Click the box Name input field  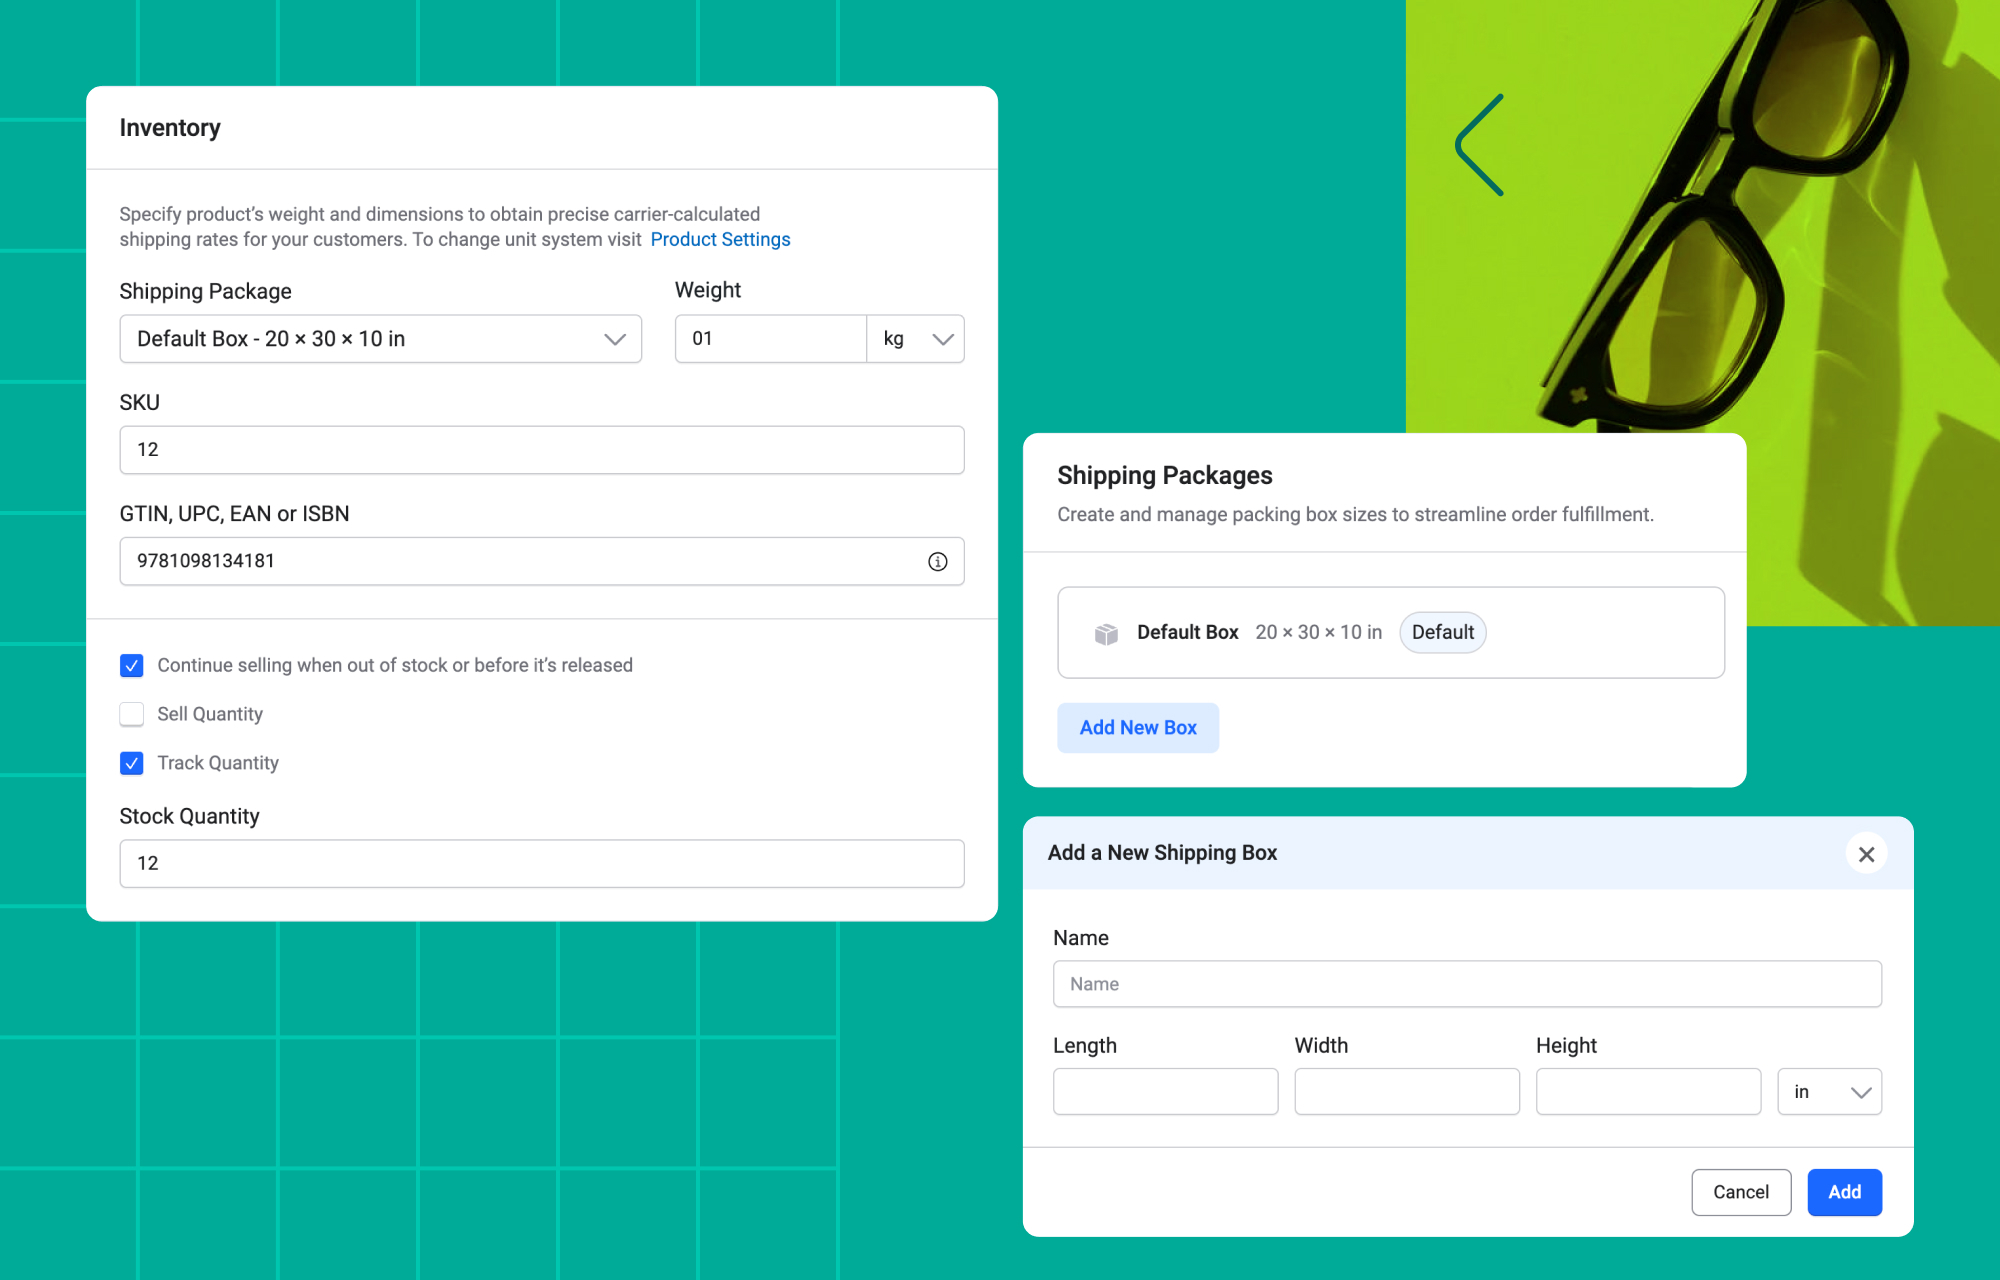click(x=1467, y=984)
